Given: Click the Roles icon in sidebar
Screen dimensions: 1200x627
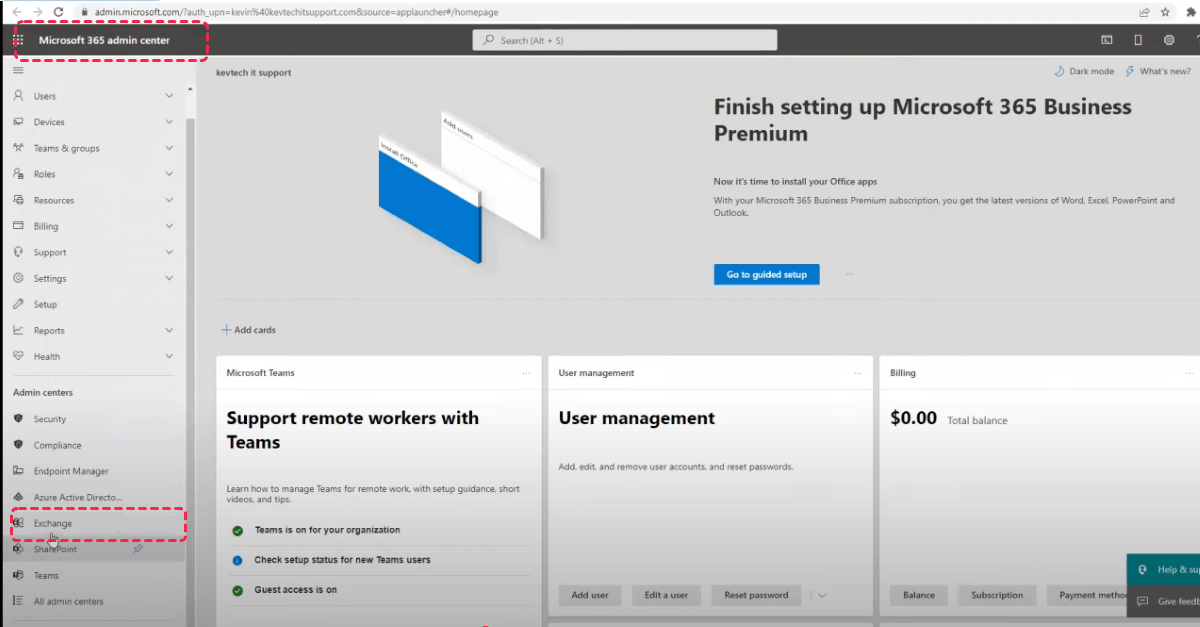Looking at the screenshot, I should 18,174.
